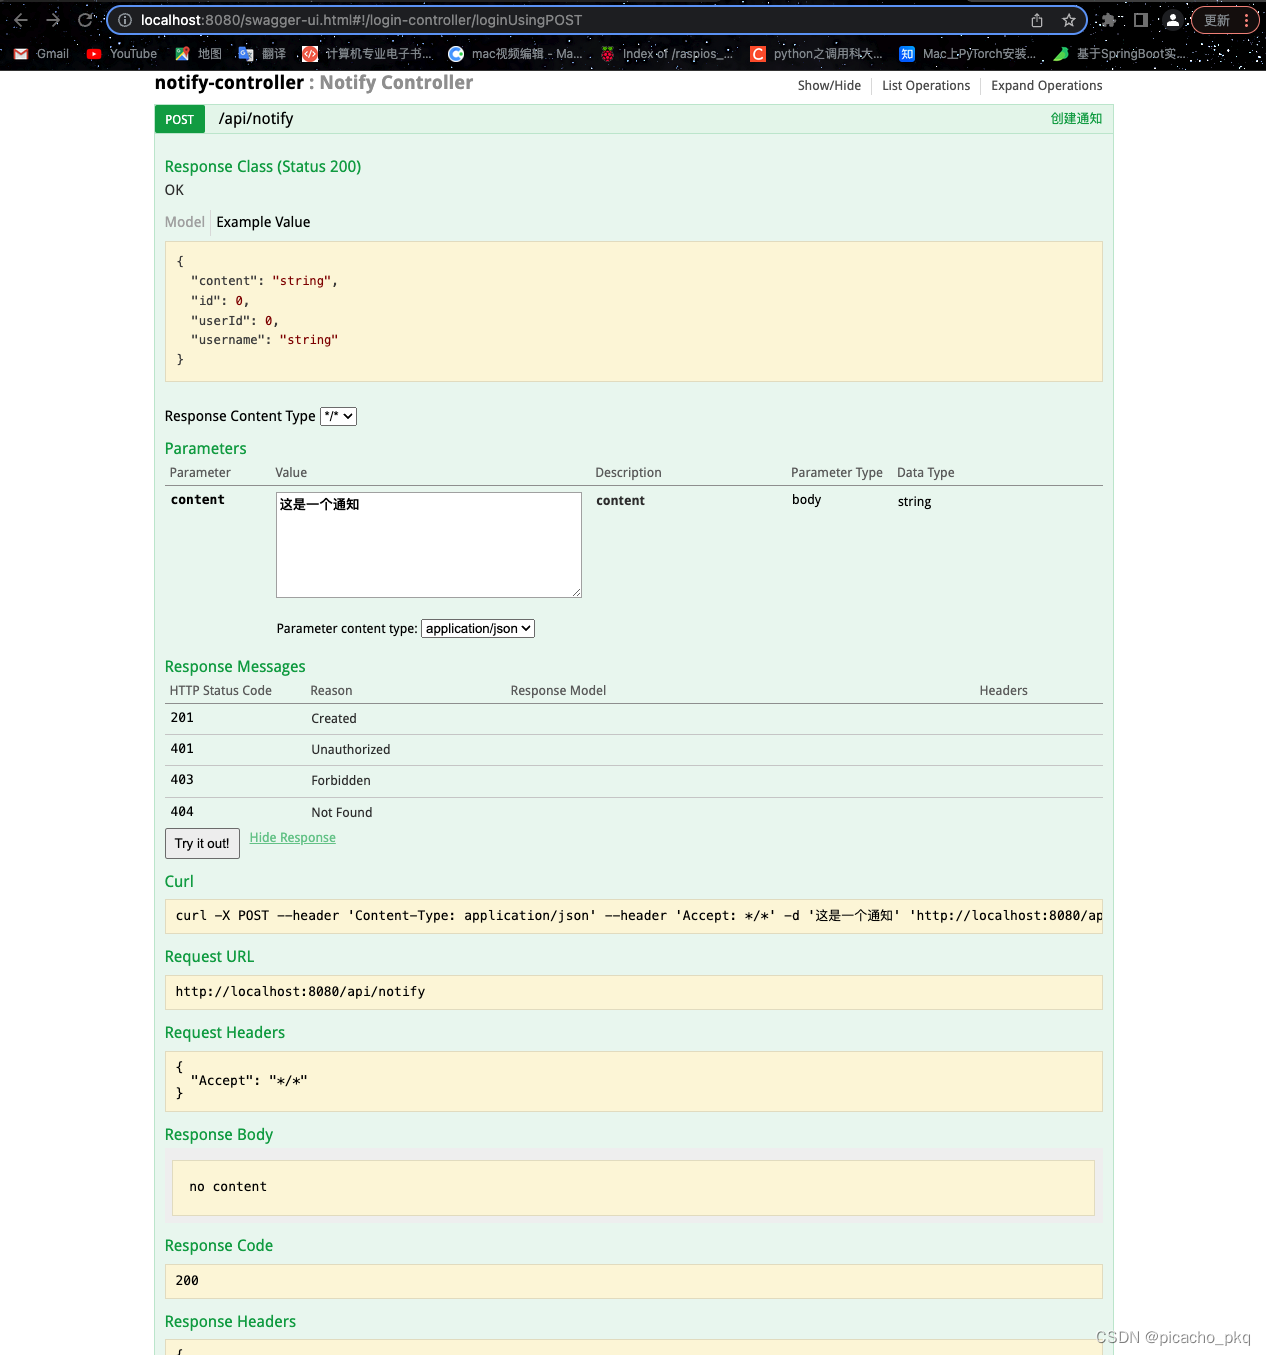The width and height of the screenshot is (1266, 1355).
Task: Open the Gmail bookmark
Action: (x=41, y=54)
